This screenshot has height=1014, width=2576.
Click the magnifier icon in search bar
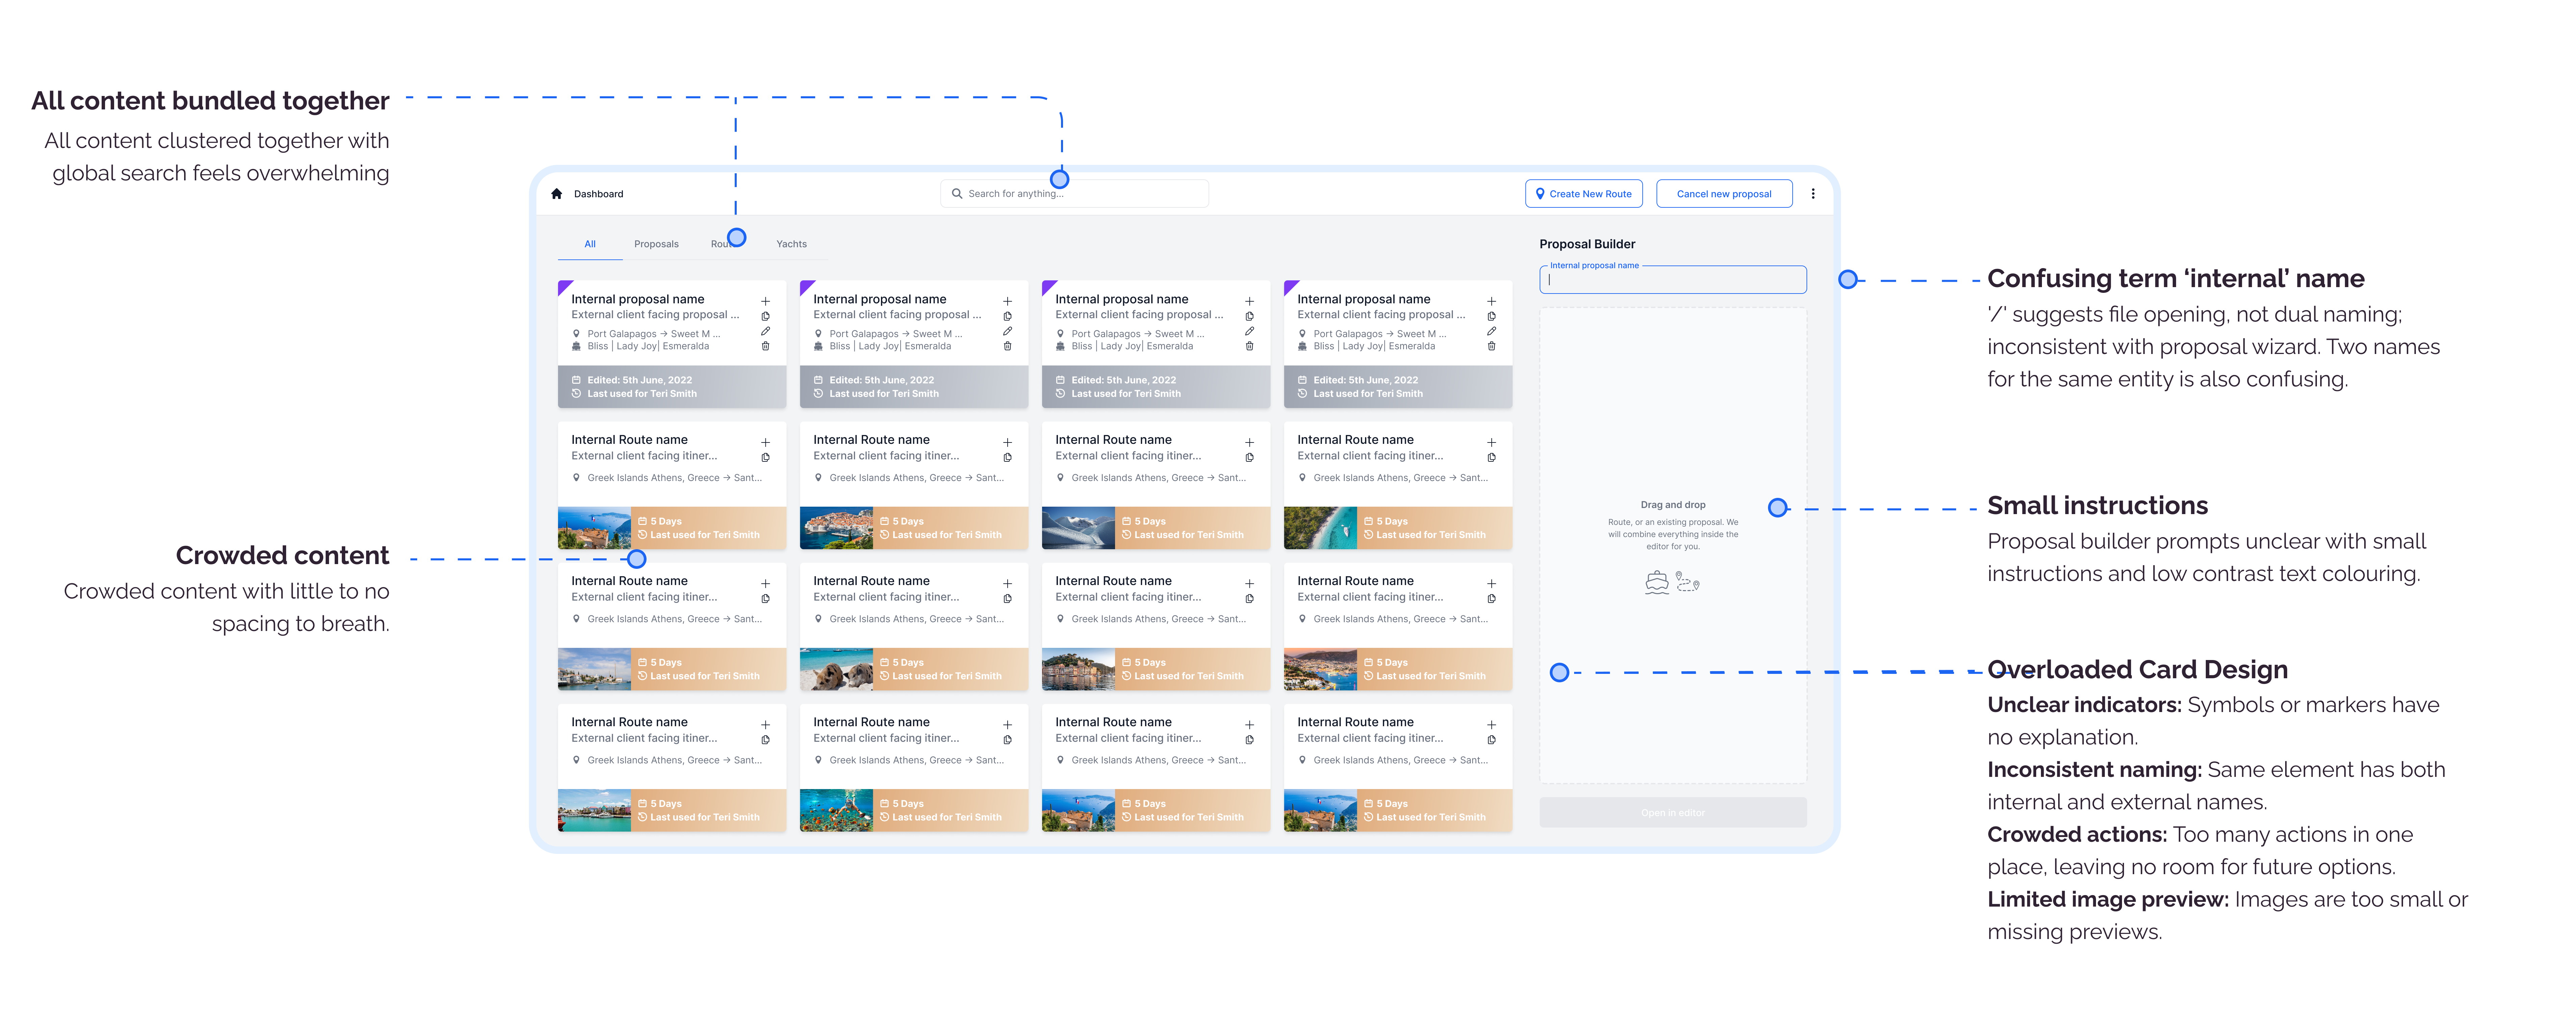[x=957, y=194]
